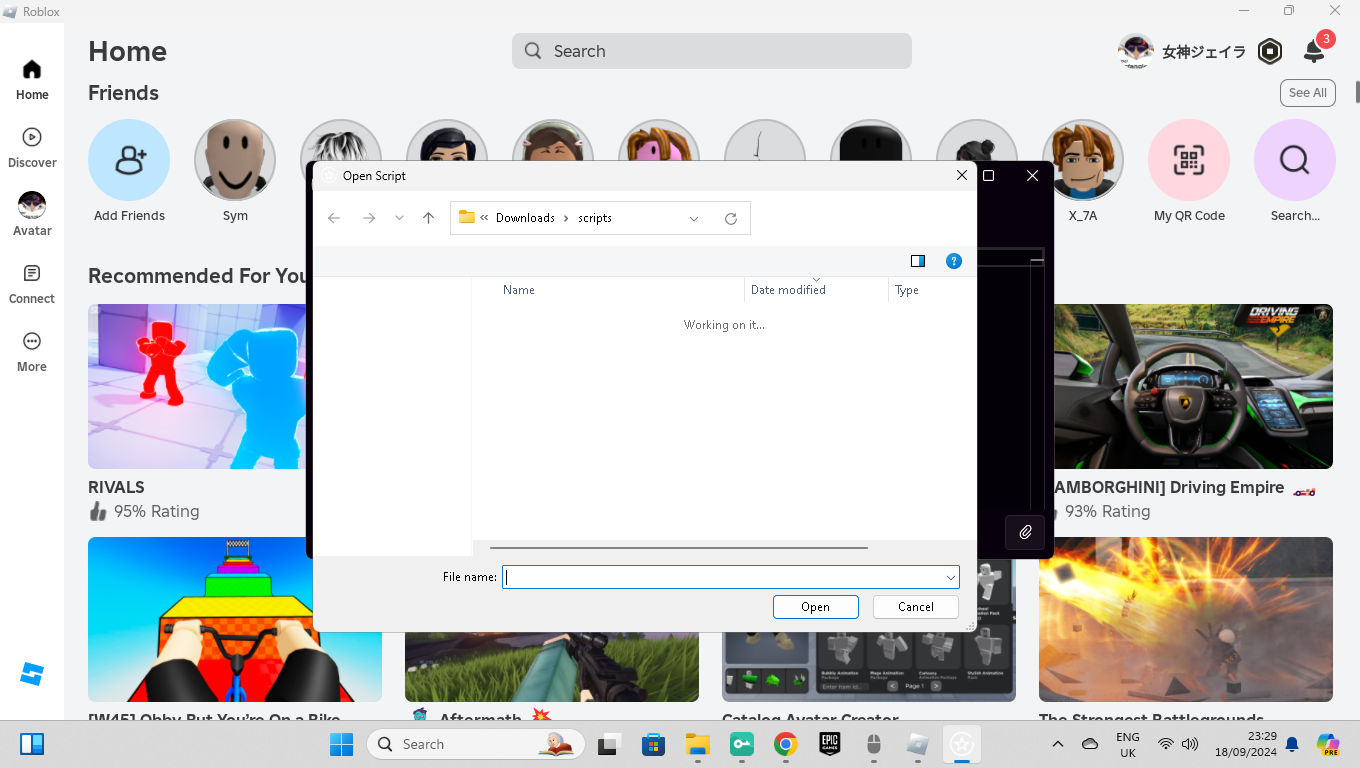
Task: Click scripts in the address path
Action: (595, 218)
